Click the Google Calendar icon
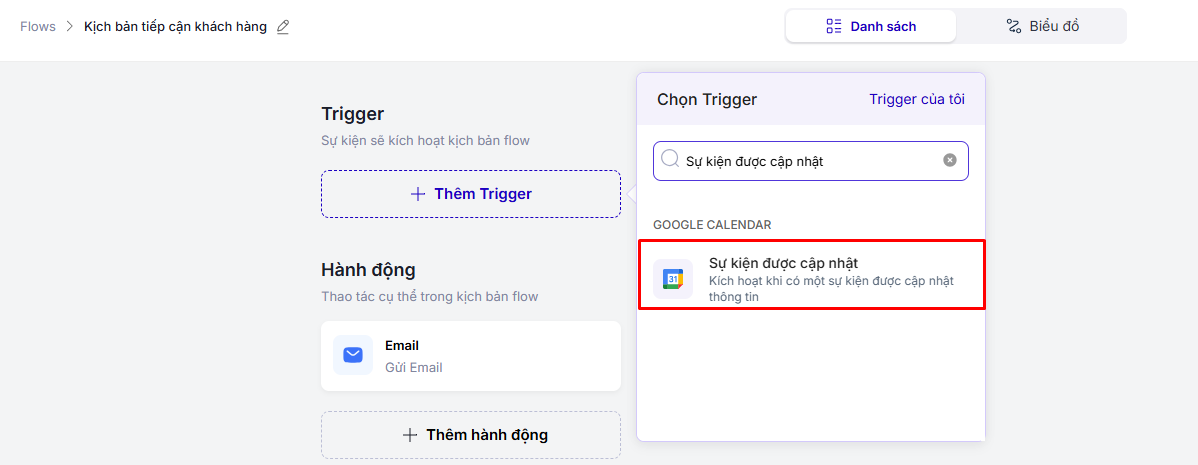The height and width of the screenshot is (465, 1198). pyautogui.click(x=673, y=278)
